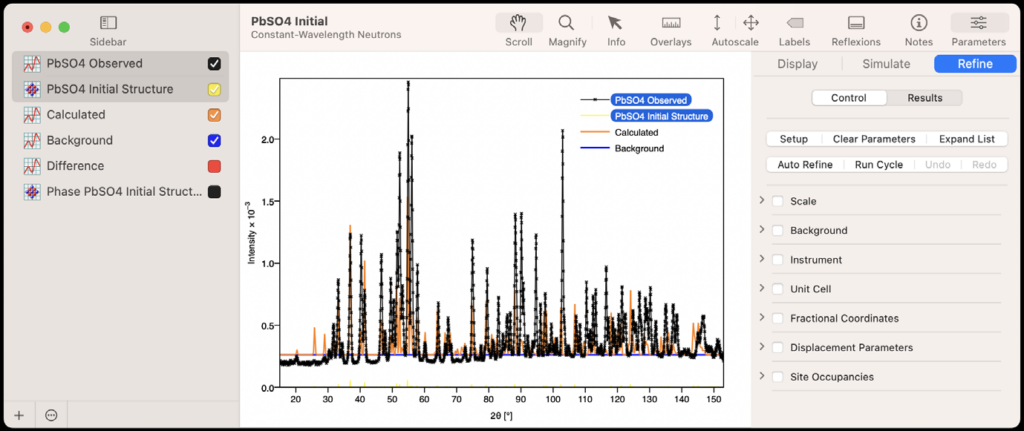Click the red Difference color swatch
This screenshot has width=1024, height=431.
214,166
